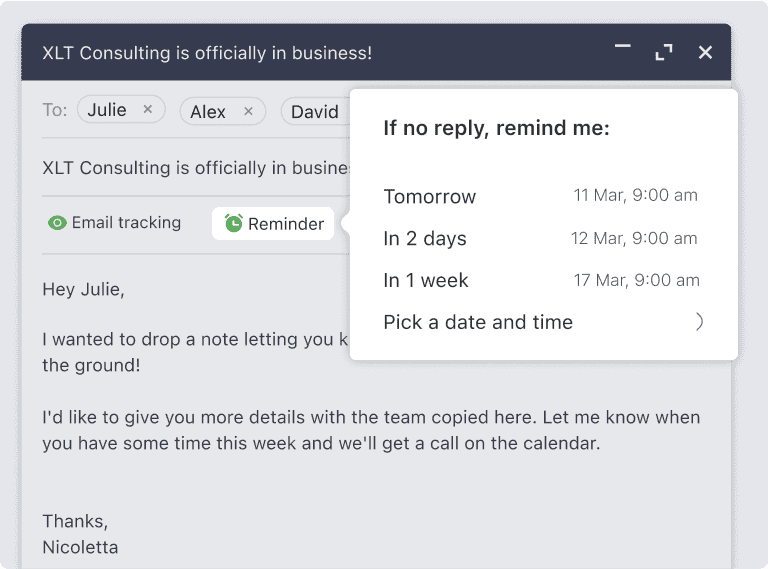Remove Alex from recipients

[x=248, y=112]
